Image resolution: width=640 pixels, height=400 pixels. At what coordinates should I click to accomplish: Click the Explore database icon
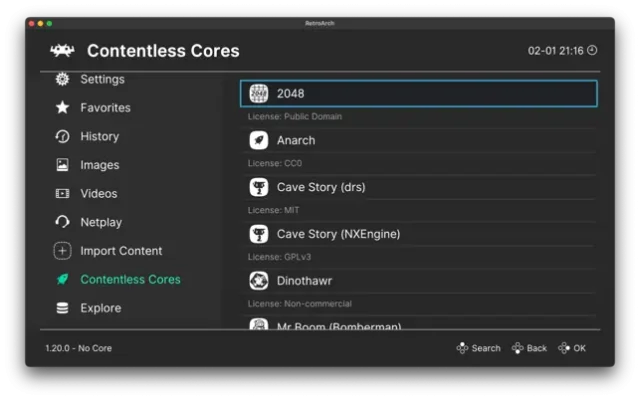(62, 308)
